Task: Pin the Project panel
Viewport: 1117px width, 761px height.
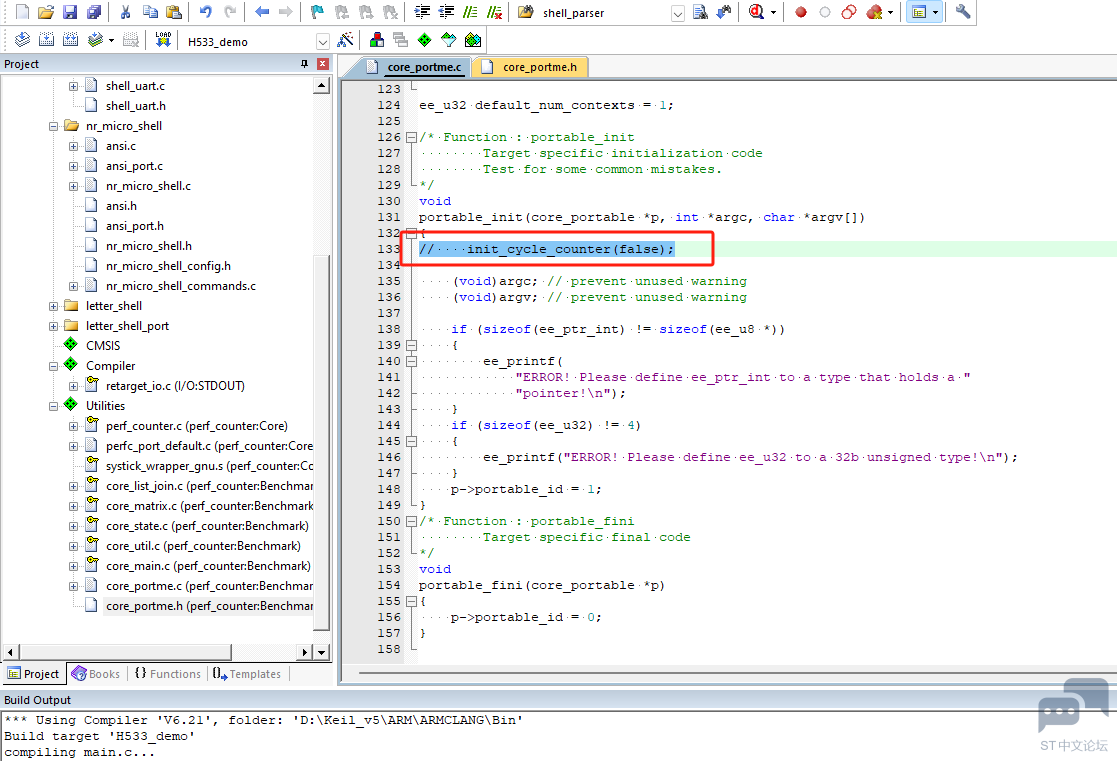Action: point(304,63)
